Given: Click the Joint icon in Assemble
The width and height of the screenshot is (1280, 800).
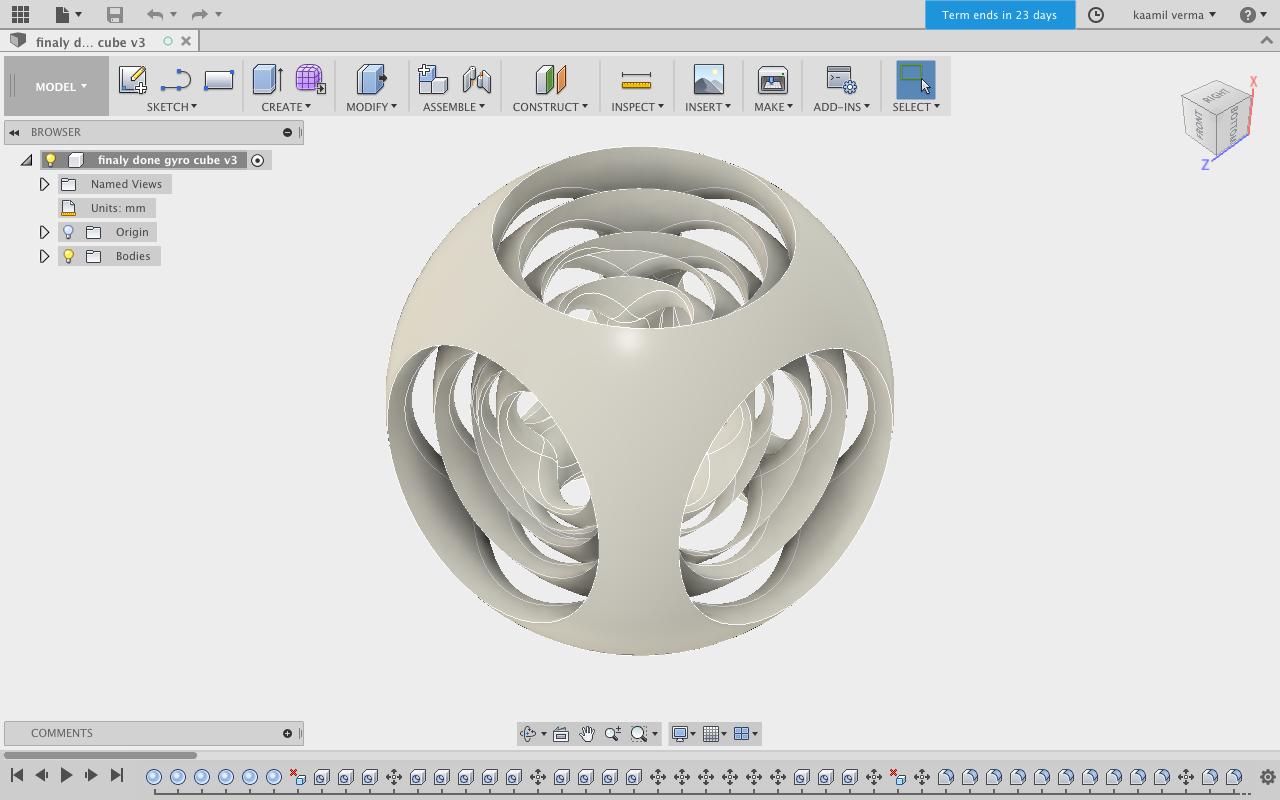Looking at the screenshot, I should pyautogui.click(x=477, y=80).
